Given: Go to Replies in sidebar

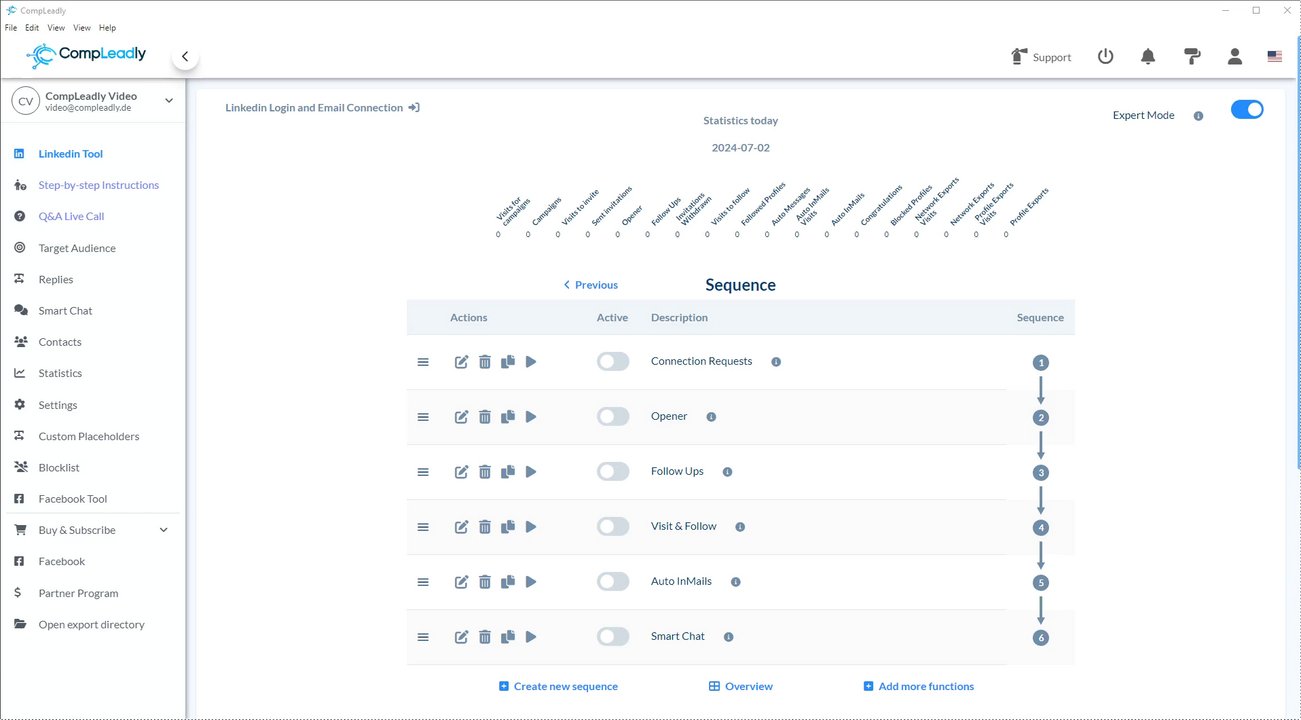Looking at the screenshot, I should (56, 279).
